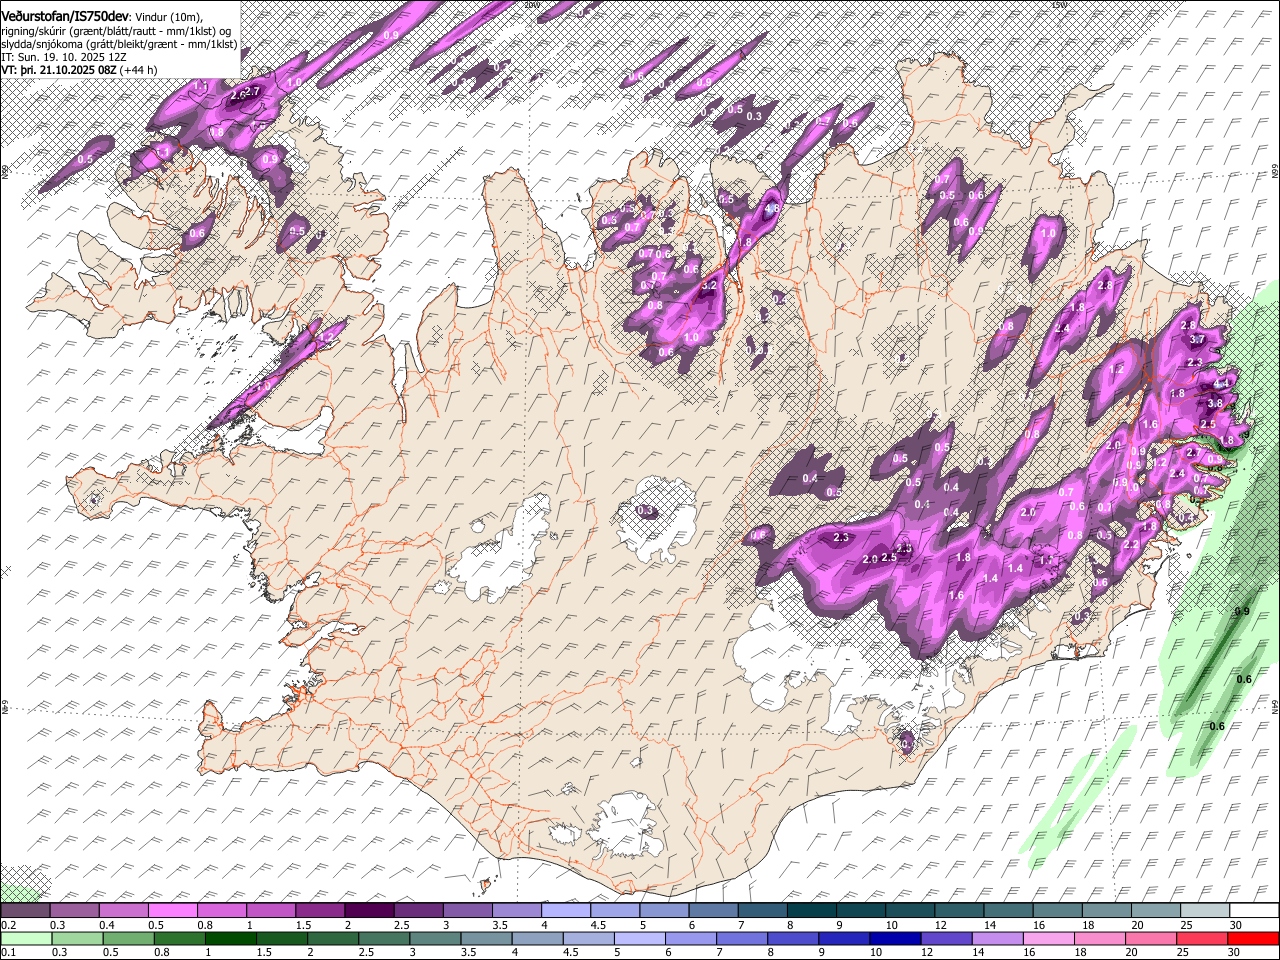The height and width of the screenshot is (960, 1280).
Task: Choose the darkest green swatch labeled 1, lower legend
Action: (x=230, y=938)
